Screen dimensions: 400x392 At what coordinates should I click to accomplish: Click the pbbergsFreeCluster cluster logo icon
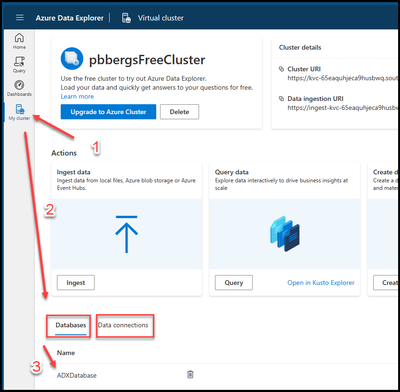[72, 58]
